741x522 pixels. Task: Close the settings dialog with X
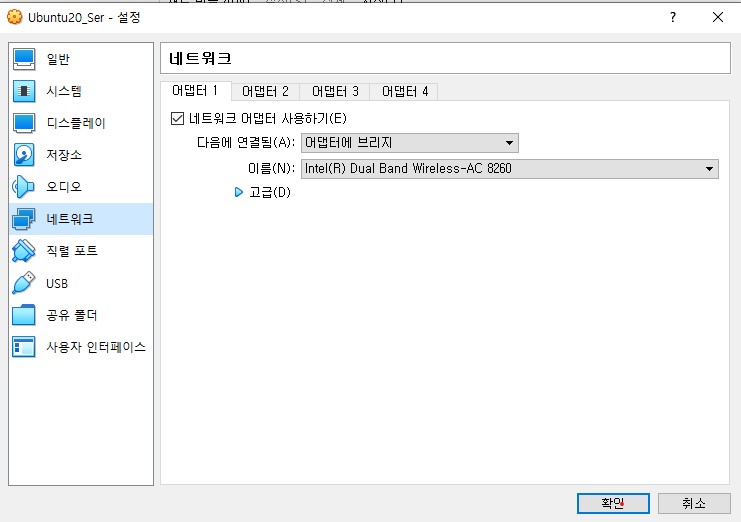coord(718,17)
